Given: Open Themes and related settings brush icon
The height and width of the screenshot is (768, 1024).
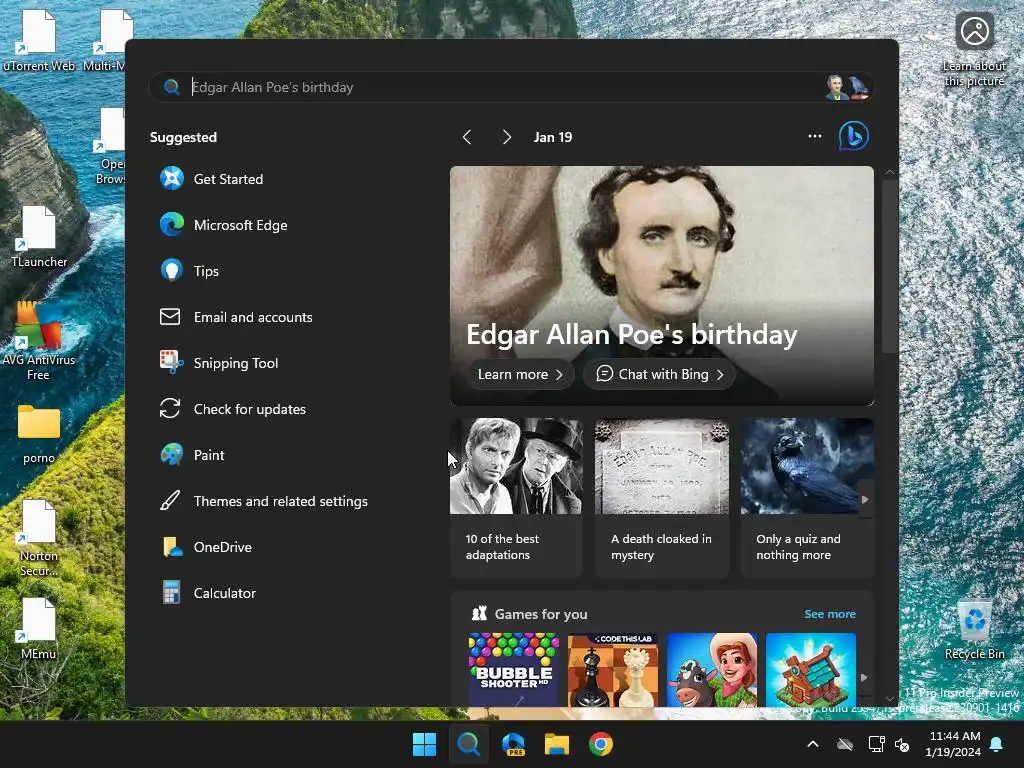Looking at the screenshot, I should [170, 501].
